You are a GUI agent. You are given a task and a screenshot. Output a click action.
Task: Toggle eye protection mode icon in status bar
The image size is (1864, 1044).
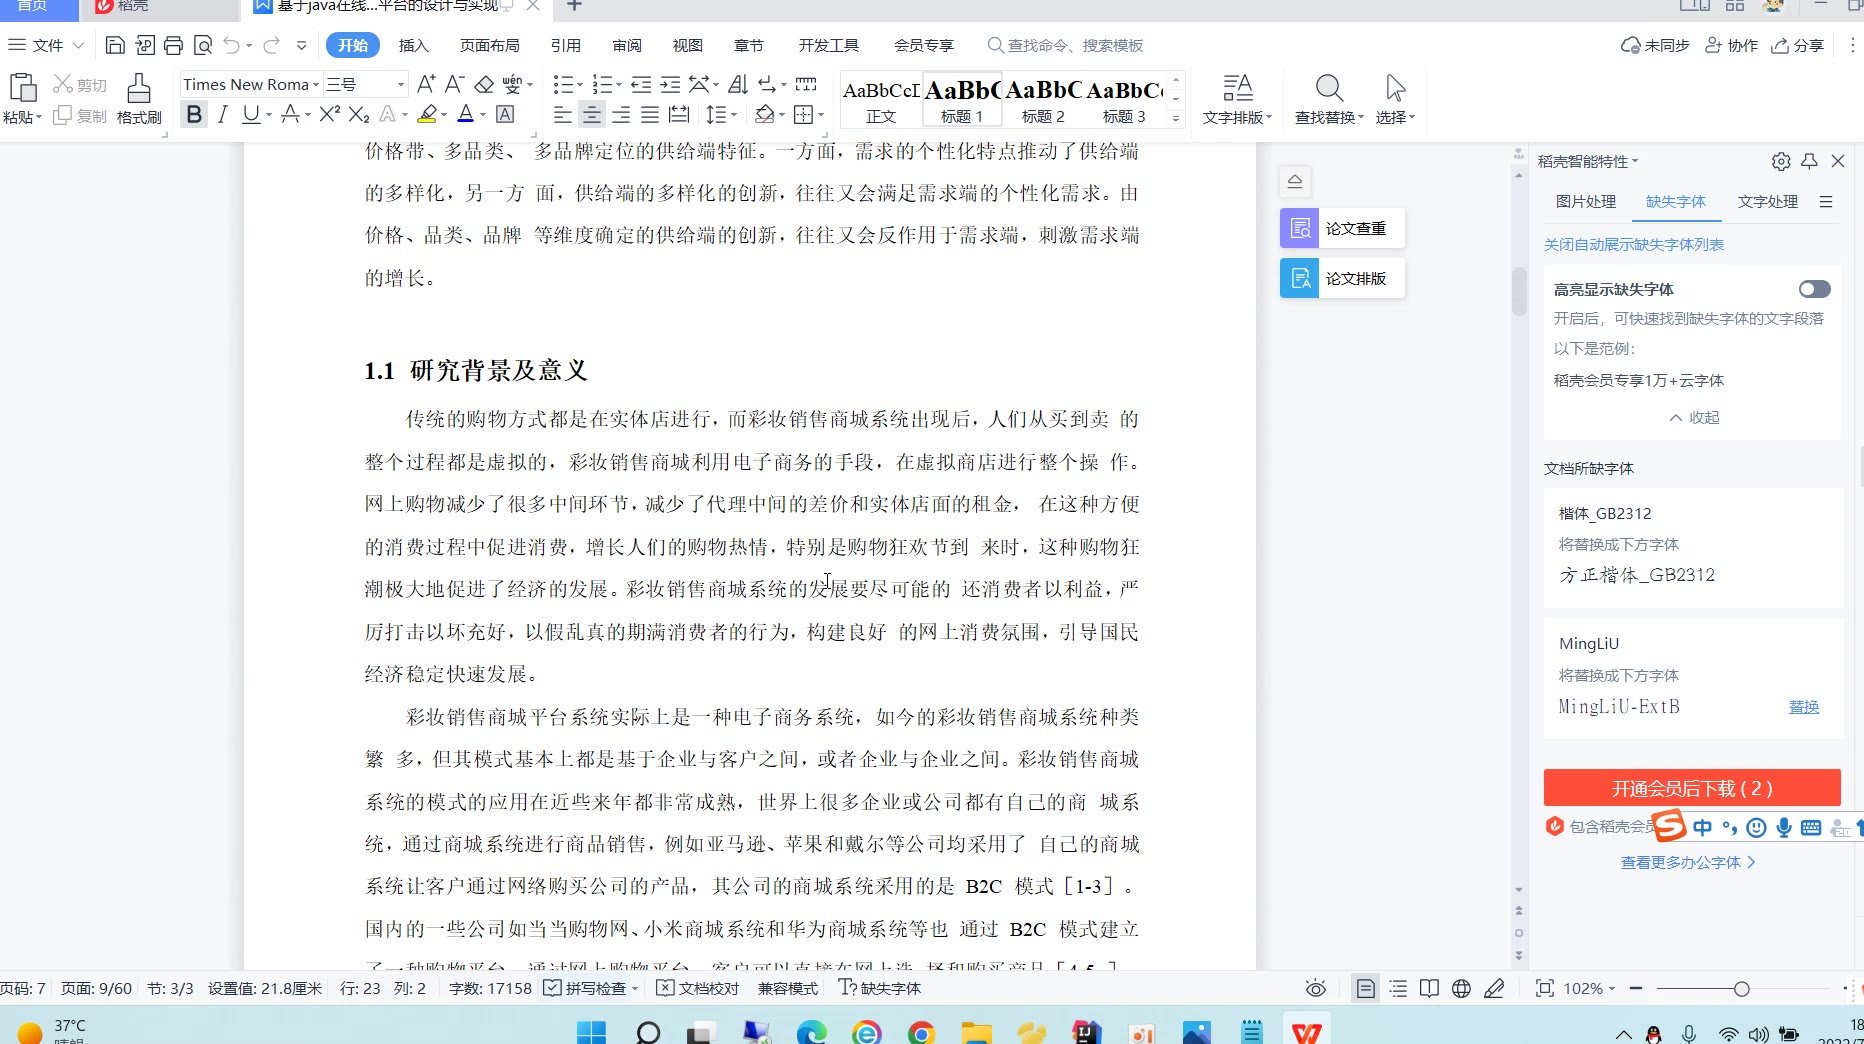[1316, 988]
